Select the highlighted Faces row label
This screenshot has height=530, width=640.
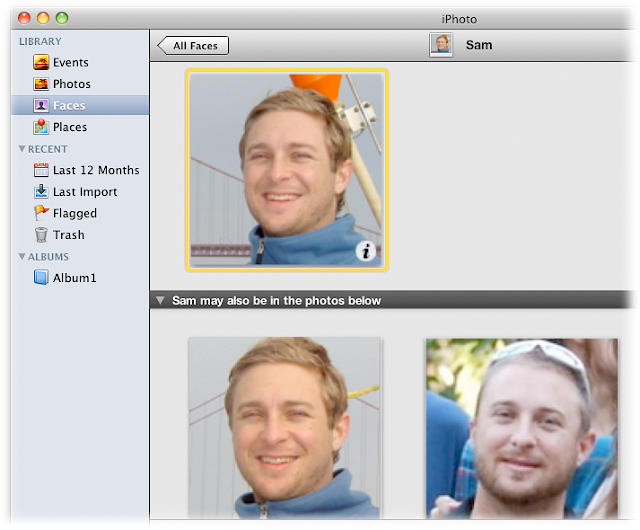(69, 105)
